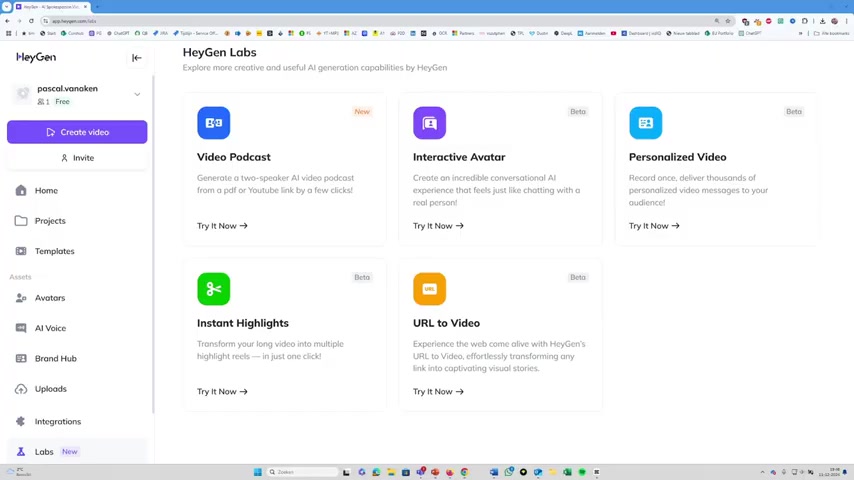Click the Avatars person icon
Viewport: 854px width, 480px height.
[x=21, y=298]
